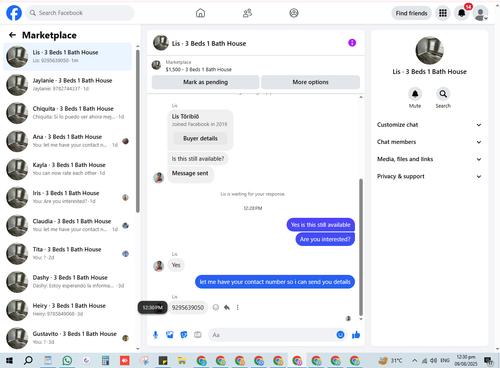Click 'Yes is this still available' message
This screenshot has height=368, width=500.
coord(320,225)
